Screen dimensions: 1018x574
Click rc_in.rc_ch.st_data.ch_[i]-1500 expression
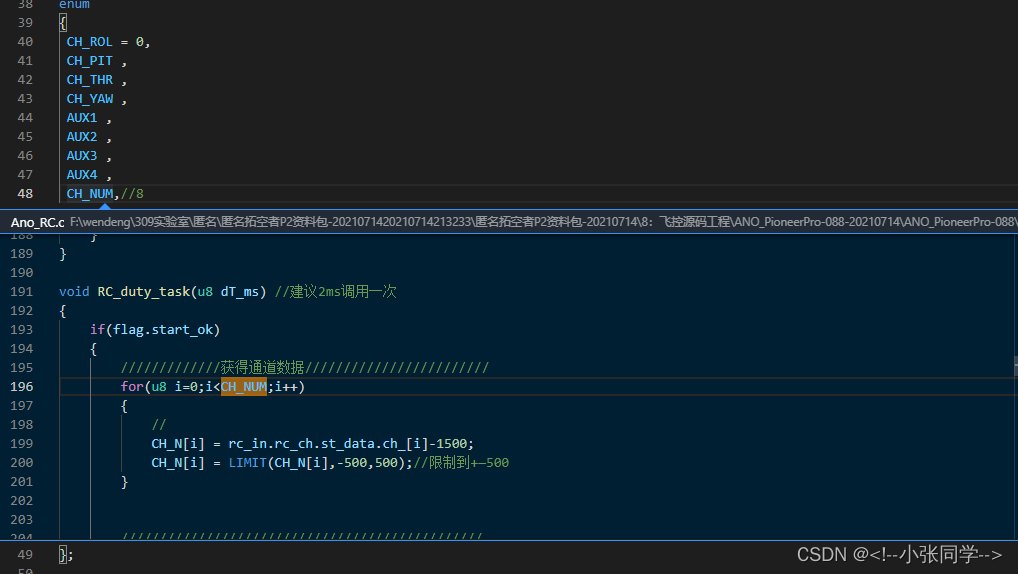click(x=347, y=443)
